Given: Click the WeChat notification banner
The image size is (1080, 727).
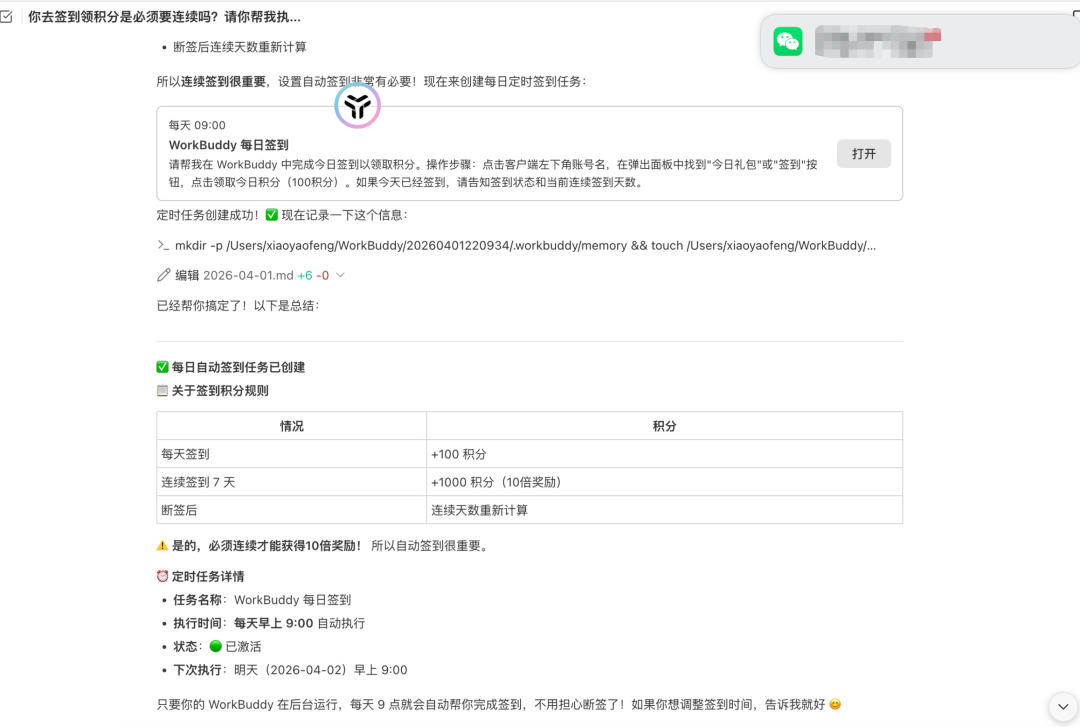Looking at the screenshot, I should [x=920, y=41].
